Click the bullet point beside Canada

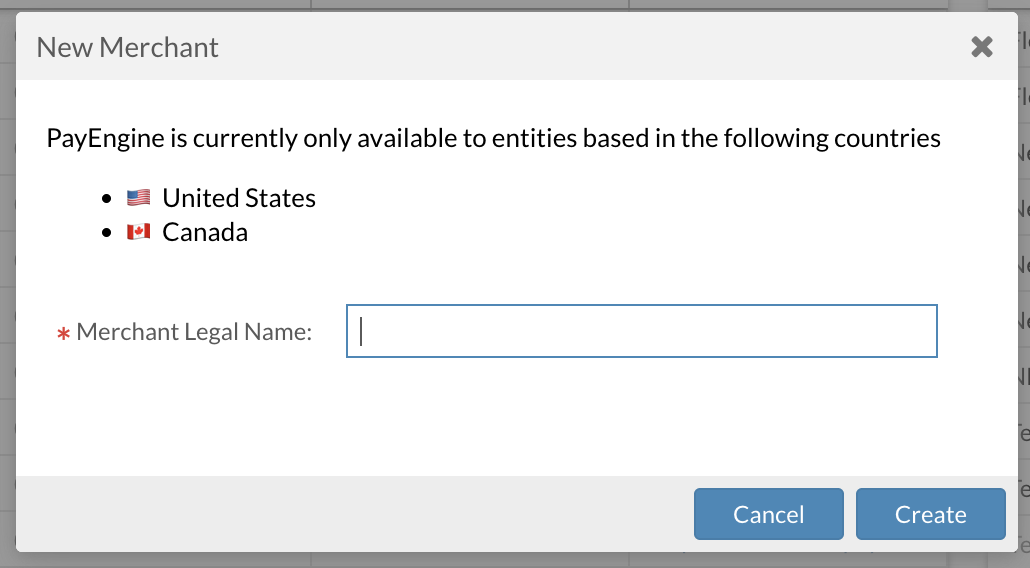tap(107, 232)
